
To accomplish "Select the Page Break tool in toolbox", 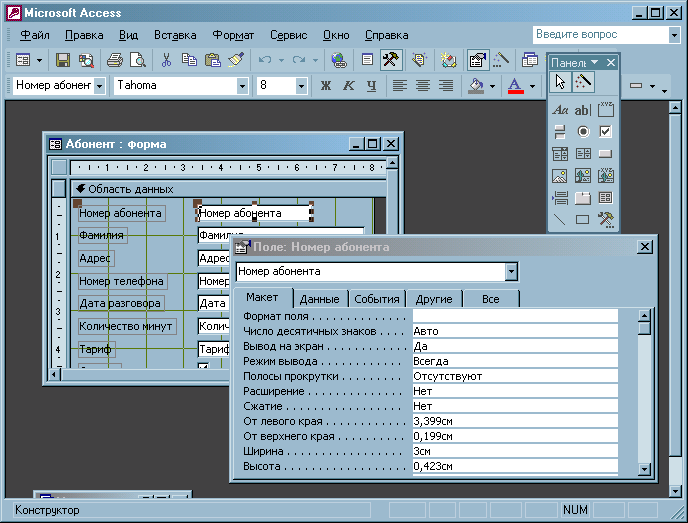I will 560,197.
